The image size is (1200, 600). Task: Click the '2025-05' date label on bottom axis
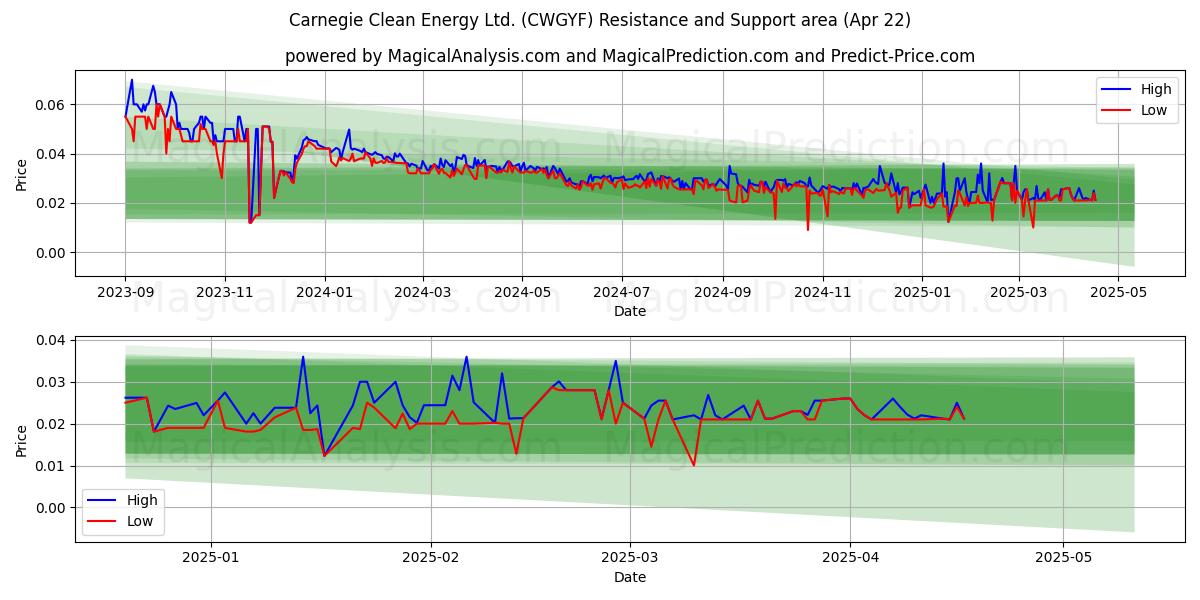(1064, 559)
